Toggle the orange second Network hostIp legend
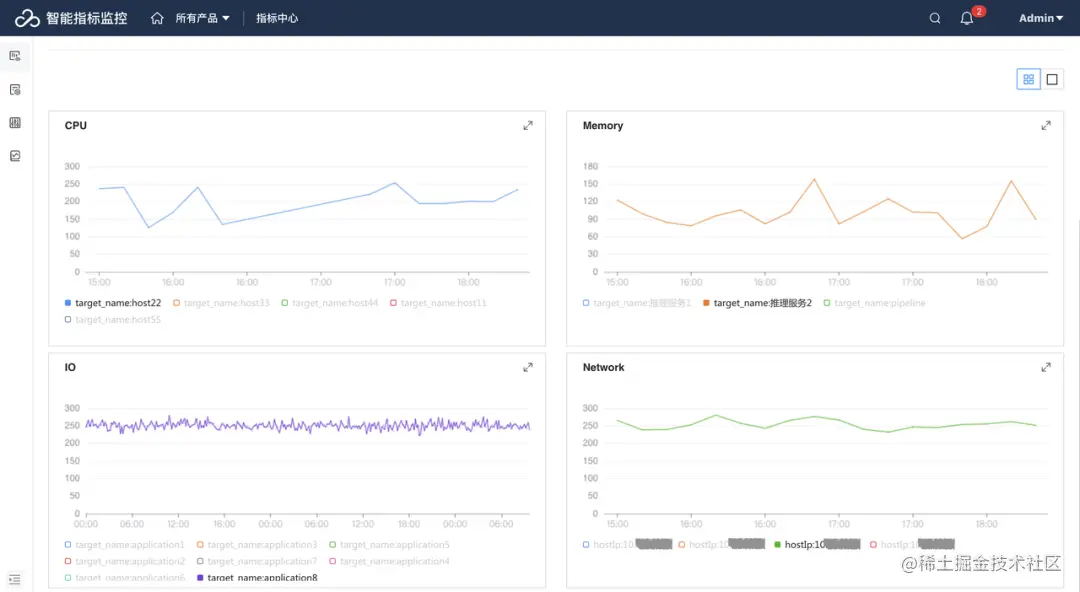The height and width of the screenshot is (592, 1080). pyautogui.click(x=721, y=544)
